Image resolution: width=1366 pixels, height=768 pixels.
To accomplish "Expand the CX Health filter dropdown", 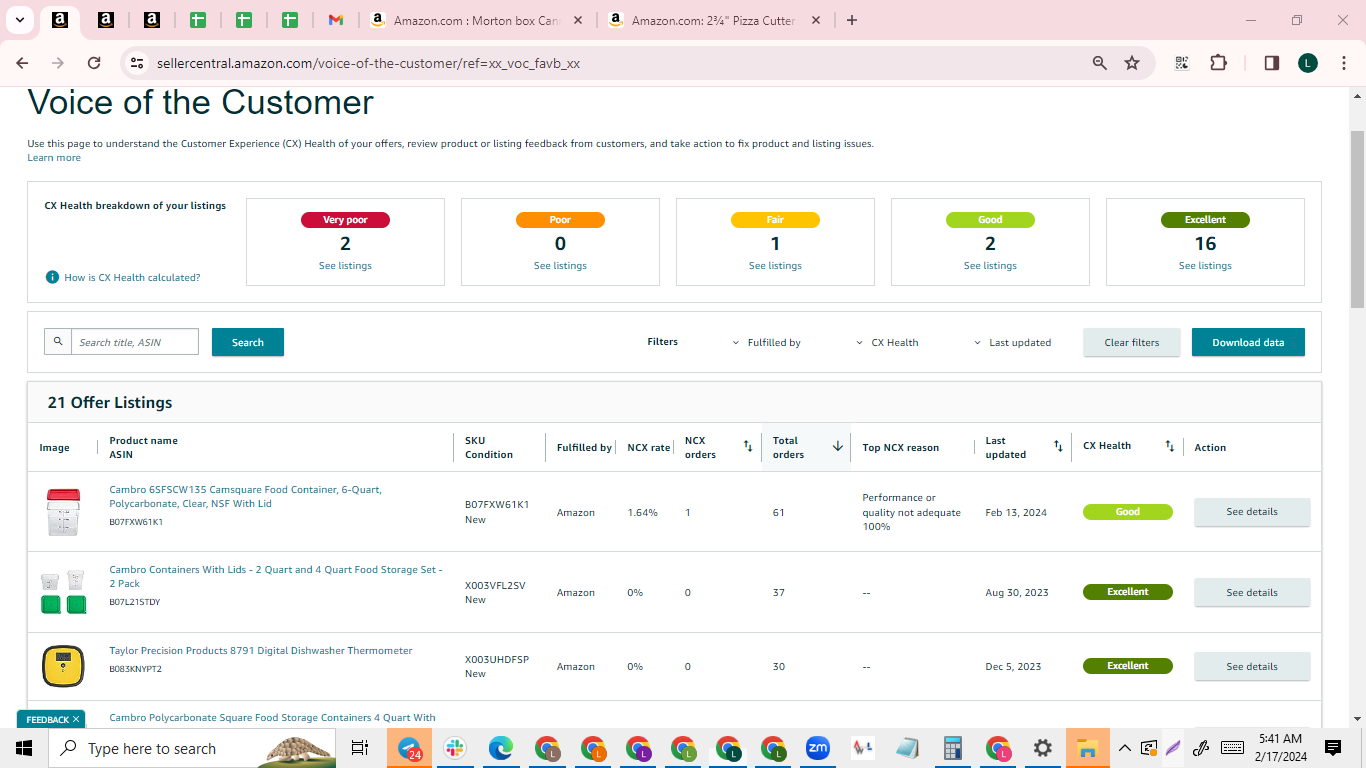I will point(887,342).
